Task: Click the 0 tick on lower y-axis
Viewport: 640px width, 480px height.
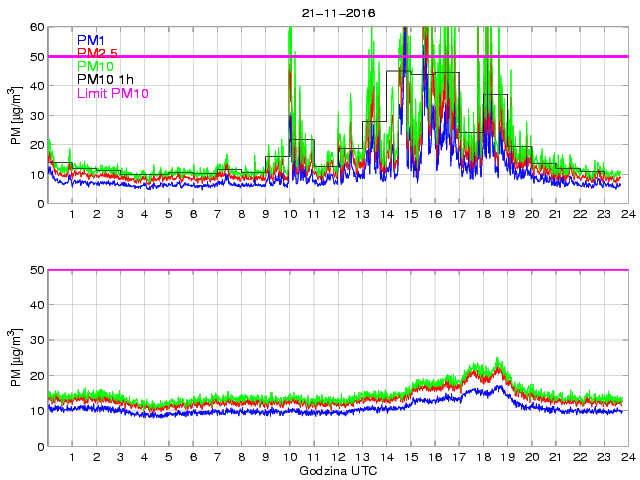Action: coord(39,446)
